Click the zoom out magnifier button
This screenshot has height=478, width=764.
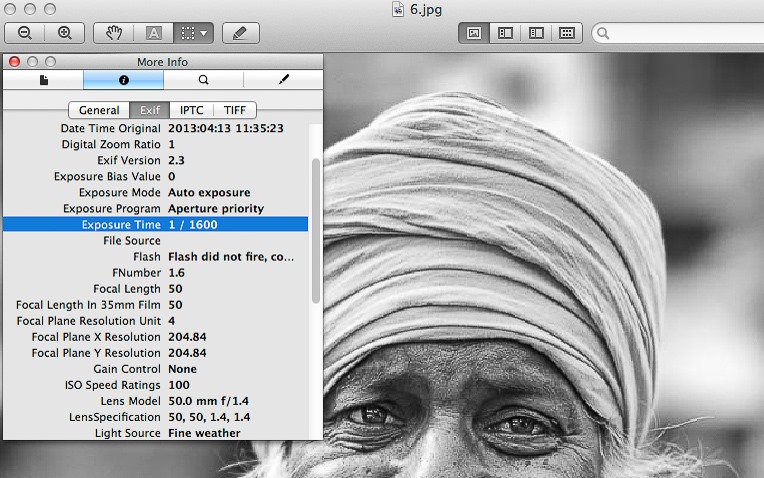click(26, 33)
